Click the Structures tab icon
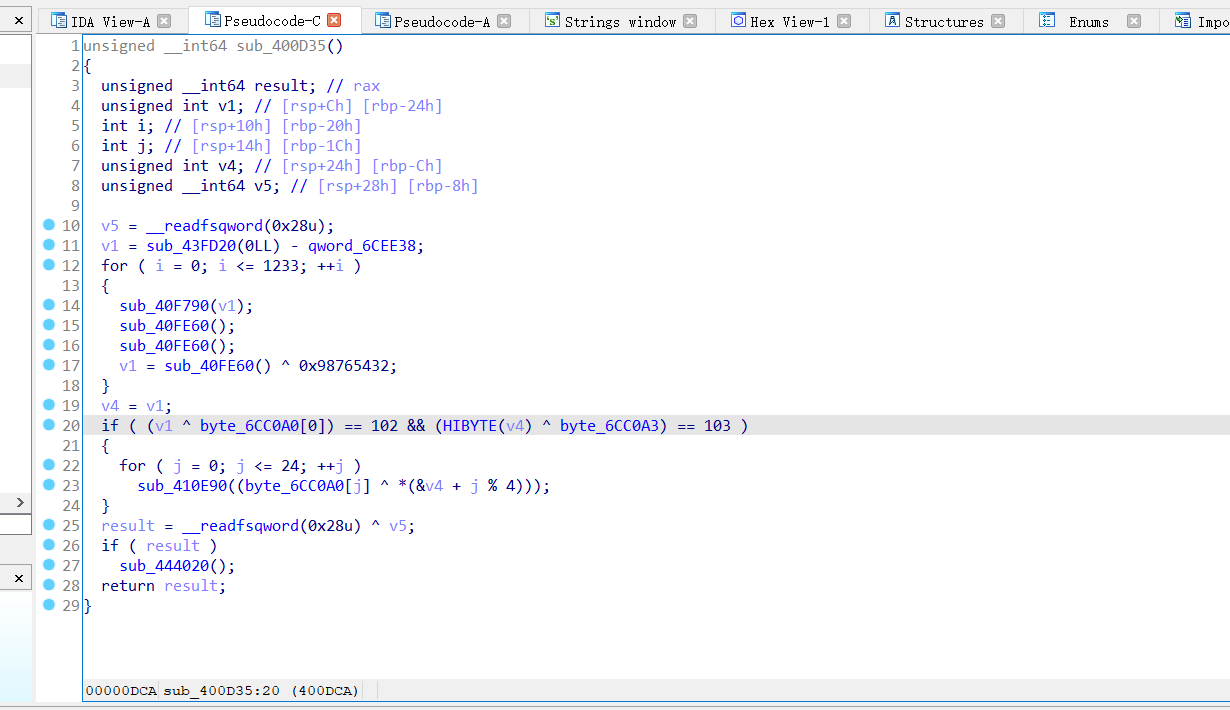Viewport: 1230px width, 710px height. [892, 20]
